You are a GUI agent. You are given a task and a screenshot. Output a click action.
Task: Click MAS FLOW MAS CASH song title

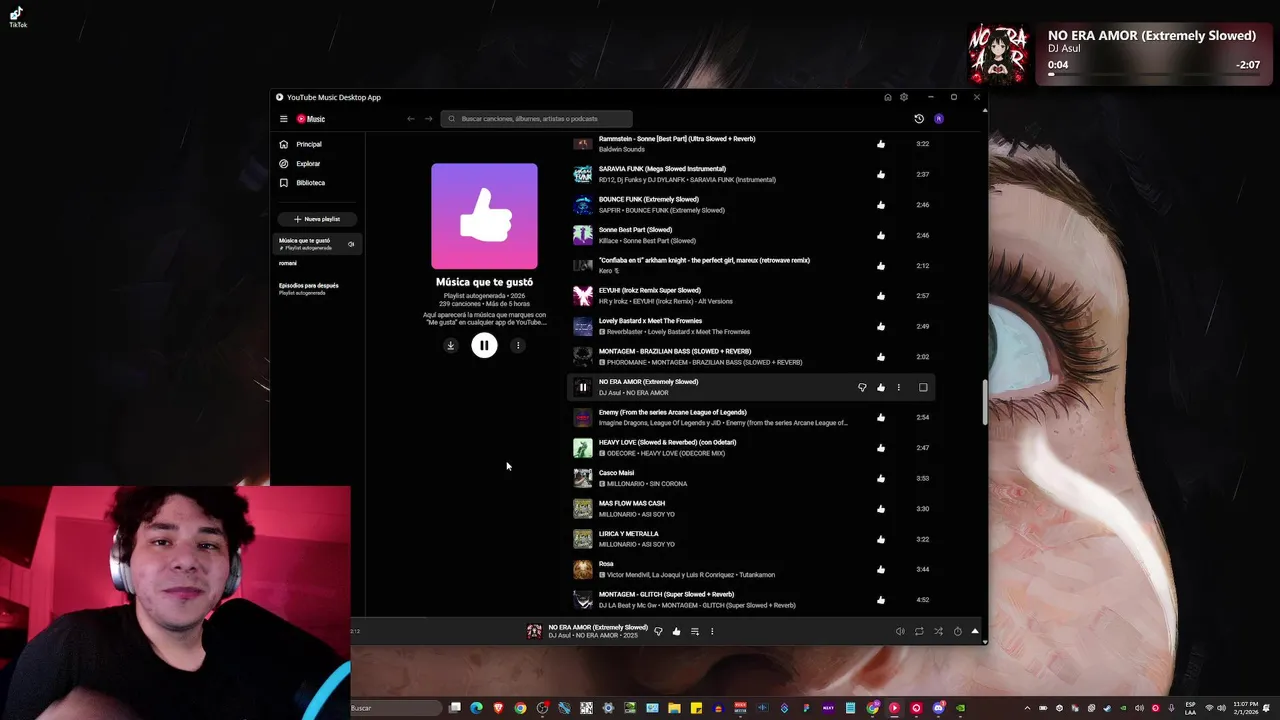(632, 503)
